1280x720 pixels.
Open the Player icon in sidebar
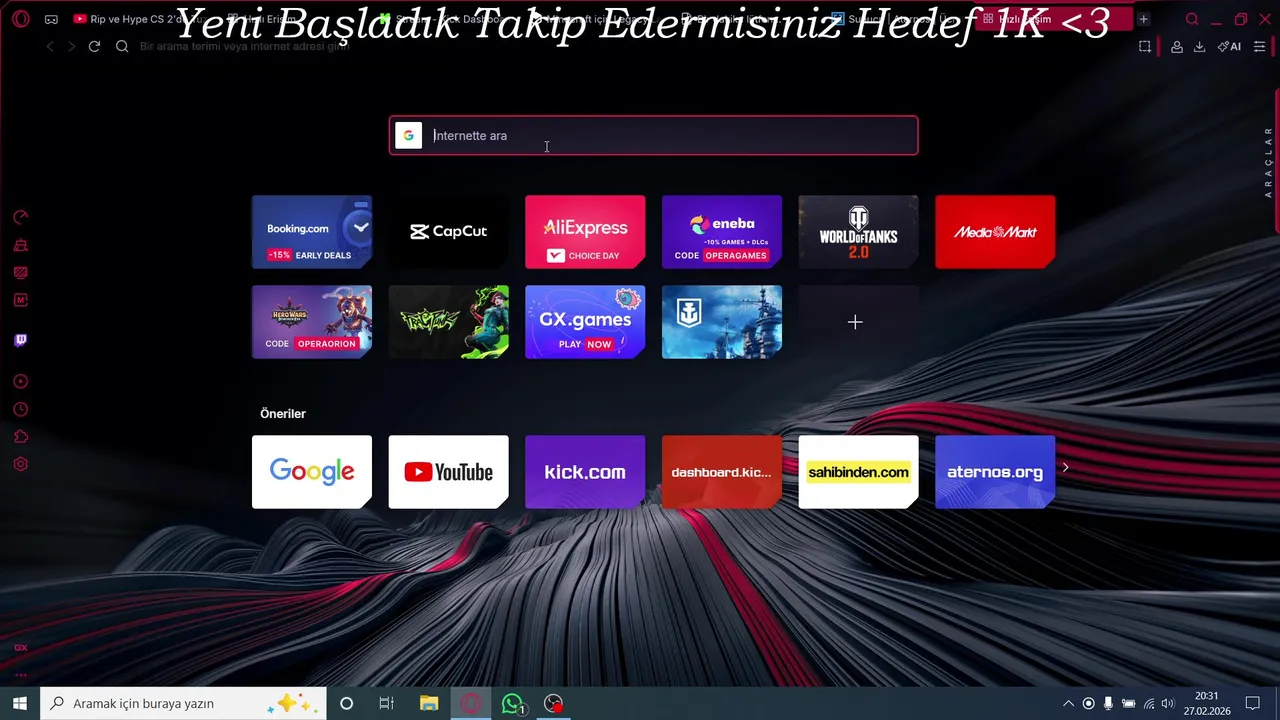[x=20, y=381]
